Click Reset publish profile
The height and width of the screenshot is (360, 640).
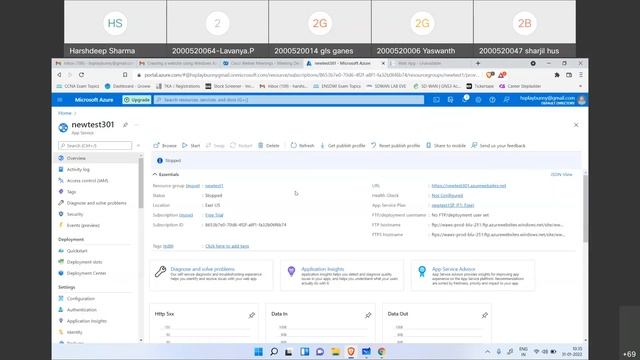pos(396,146)
